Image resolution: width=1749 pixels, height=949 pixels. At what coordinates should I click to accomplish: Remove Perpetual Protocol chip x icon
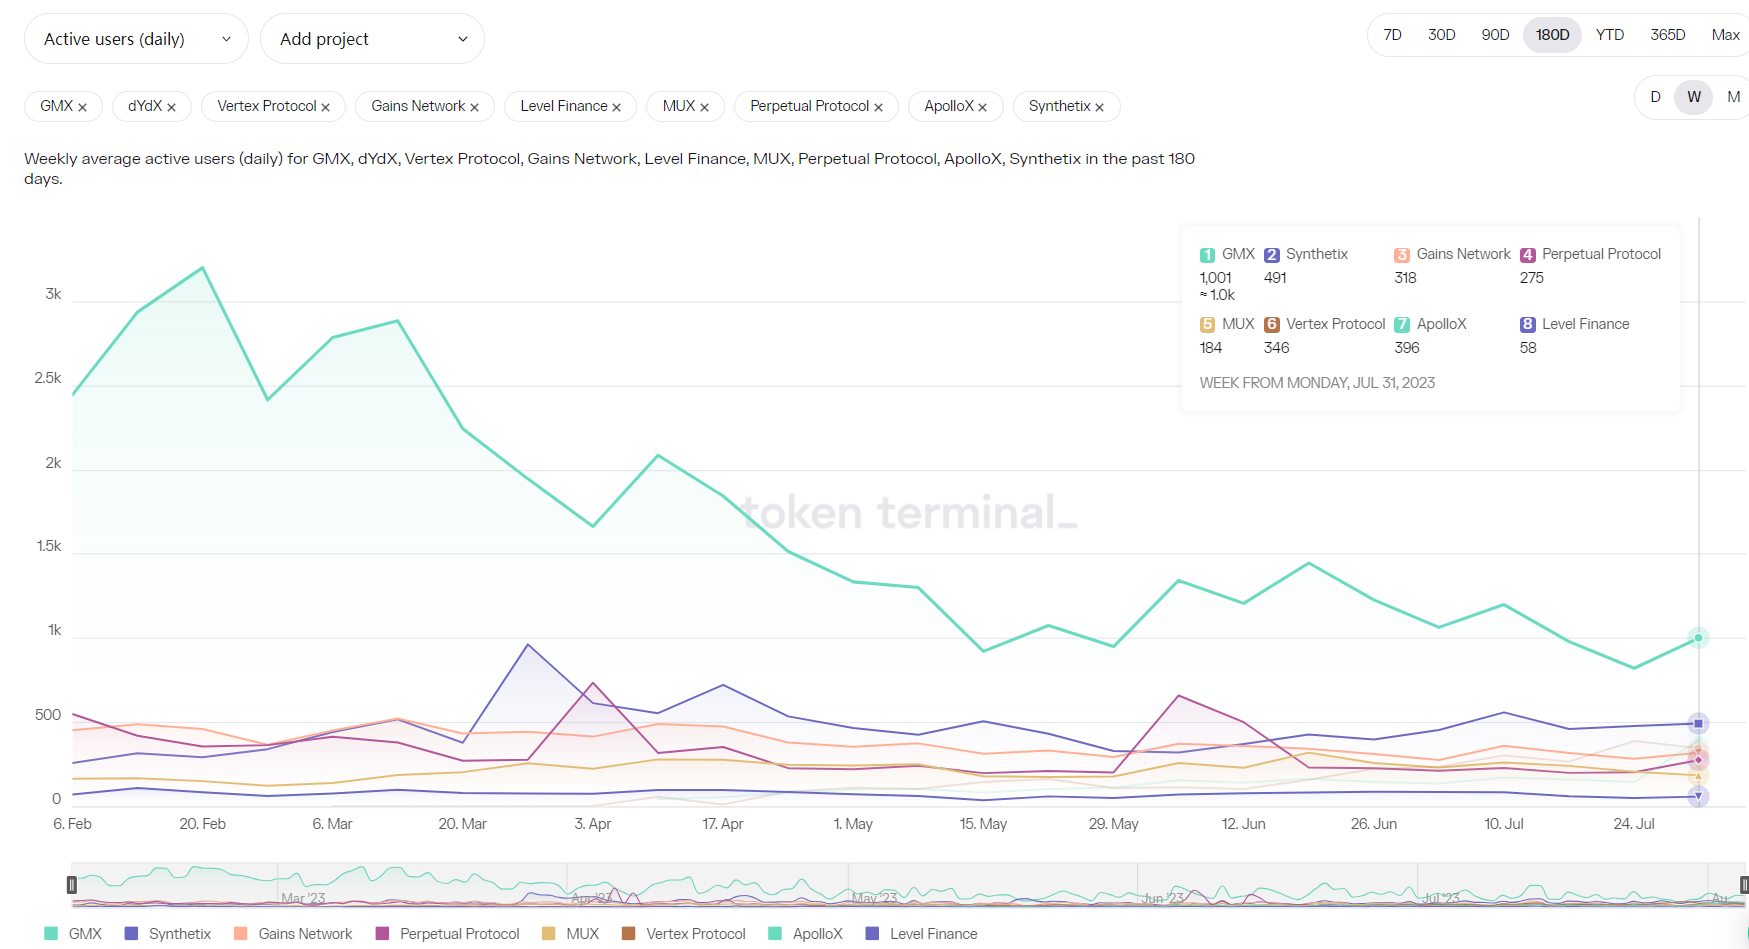click(878, 107)
